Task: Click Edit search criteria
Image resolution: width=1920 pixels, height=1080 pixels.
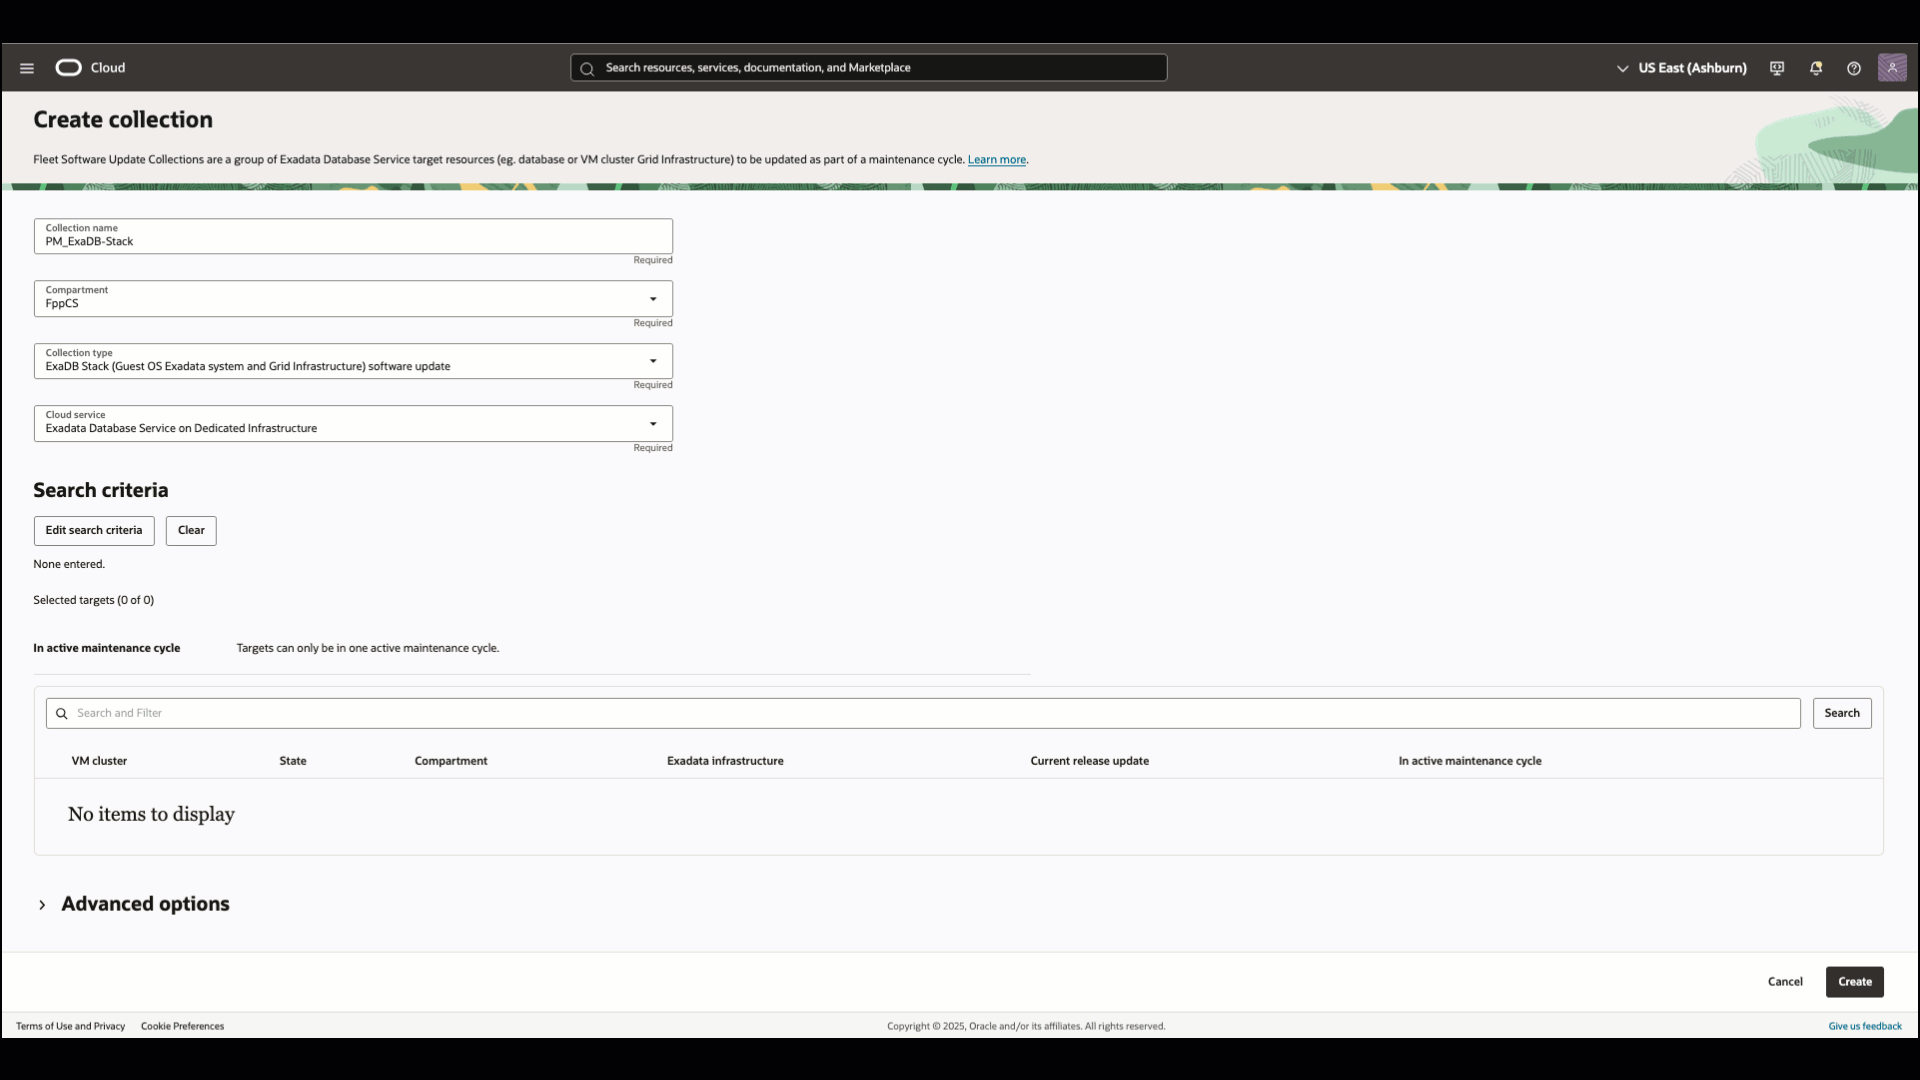Action: (94, 530)
